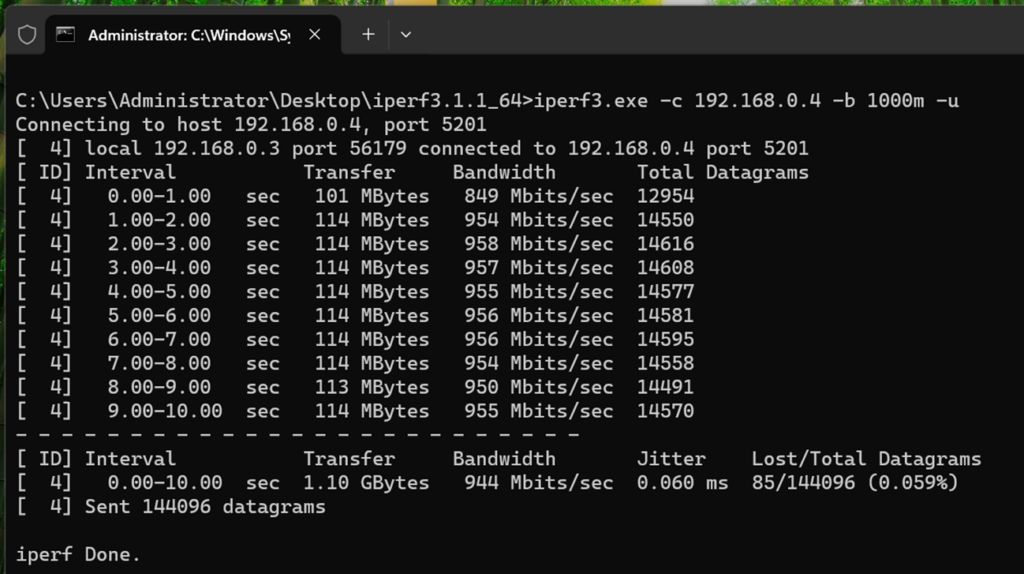The width and height of the screenshot is (1024, 574).
Task: Click the 0.00-1.00 interval row
Action: pyautogui.click(x=159, y=196)
